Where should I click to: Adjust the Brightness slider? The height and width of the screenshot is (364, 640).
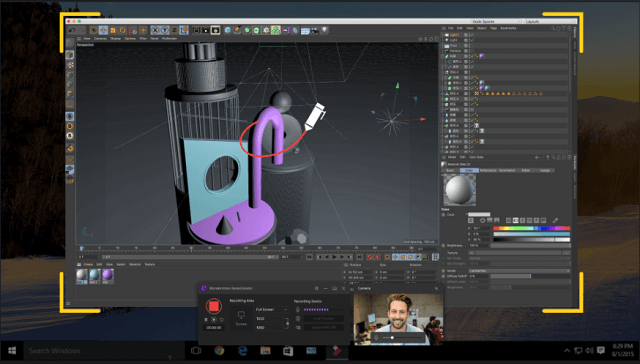click(x=530, y=246)
